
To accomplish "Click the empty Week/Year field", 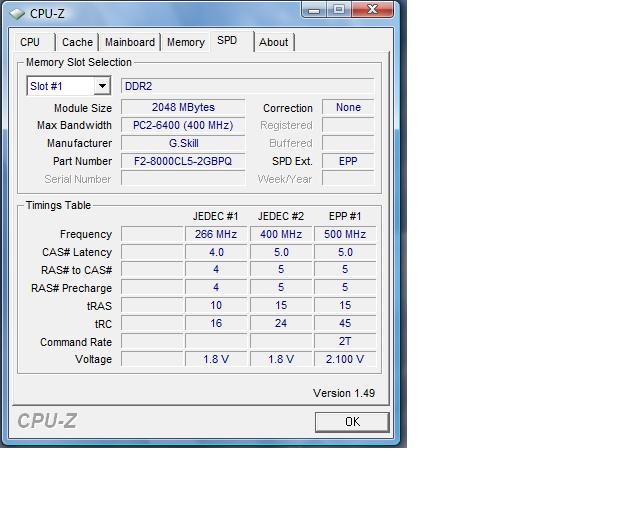I will click(x=348, y=179).
